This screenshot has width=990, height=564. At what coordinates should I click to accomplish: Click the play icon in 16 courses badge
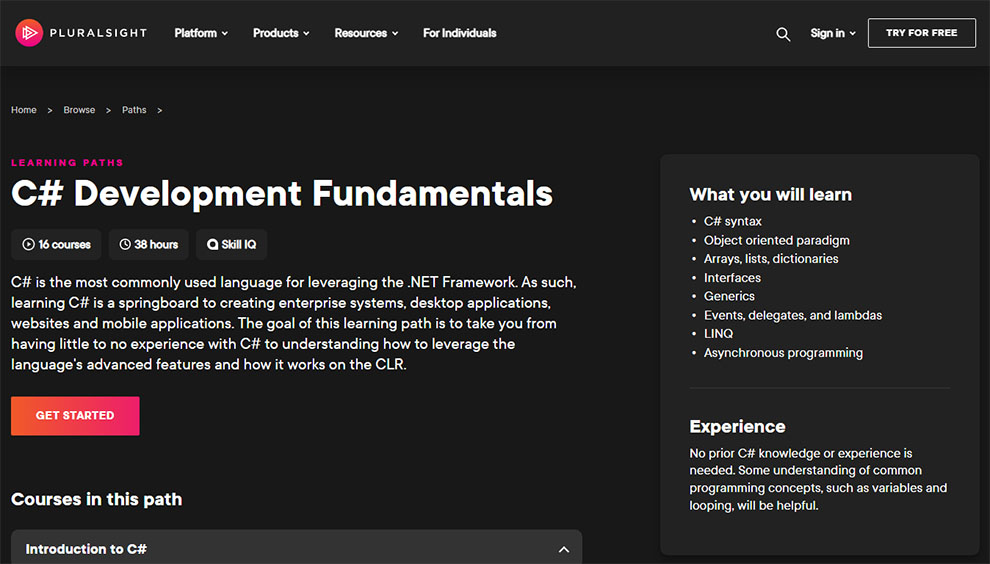(28, 244)
